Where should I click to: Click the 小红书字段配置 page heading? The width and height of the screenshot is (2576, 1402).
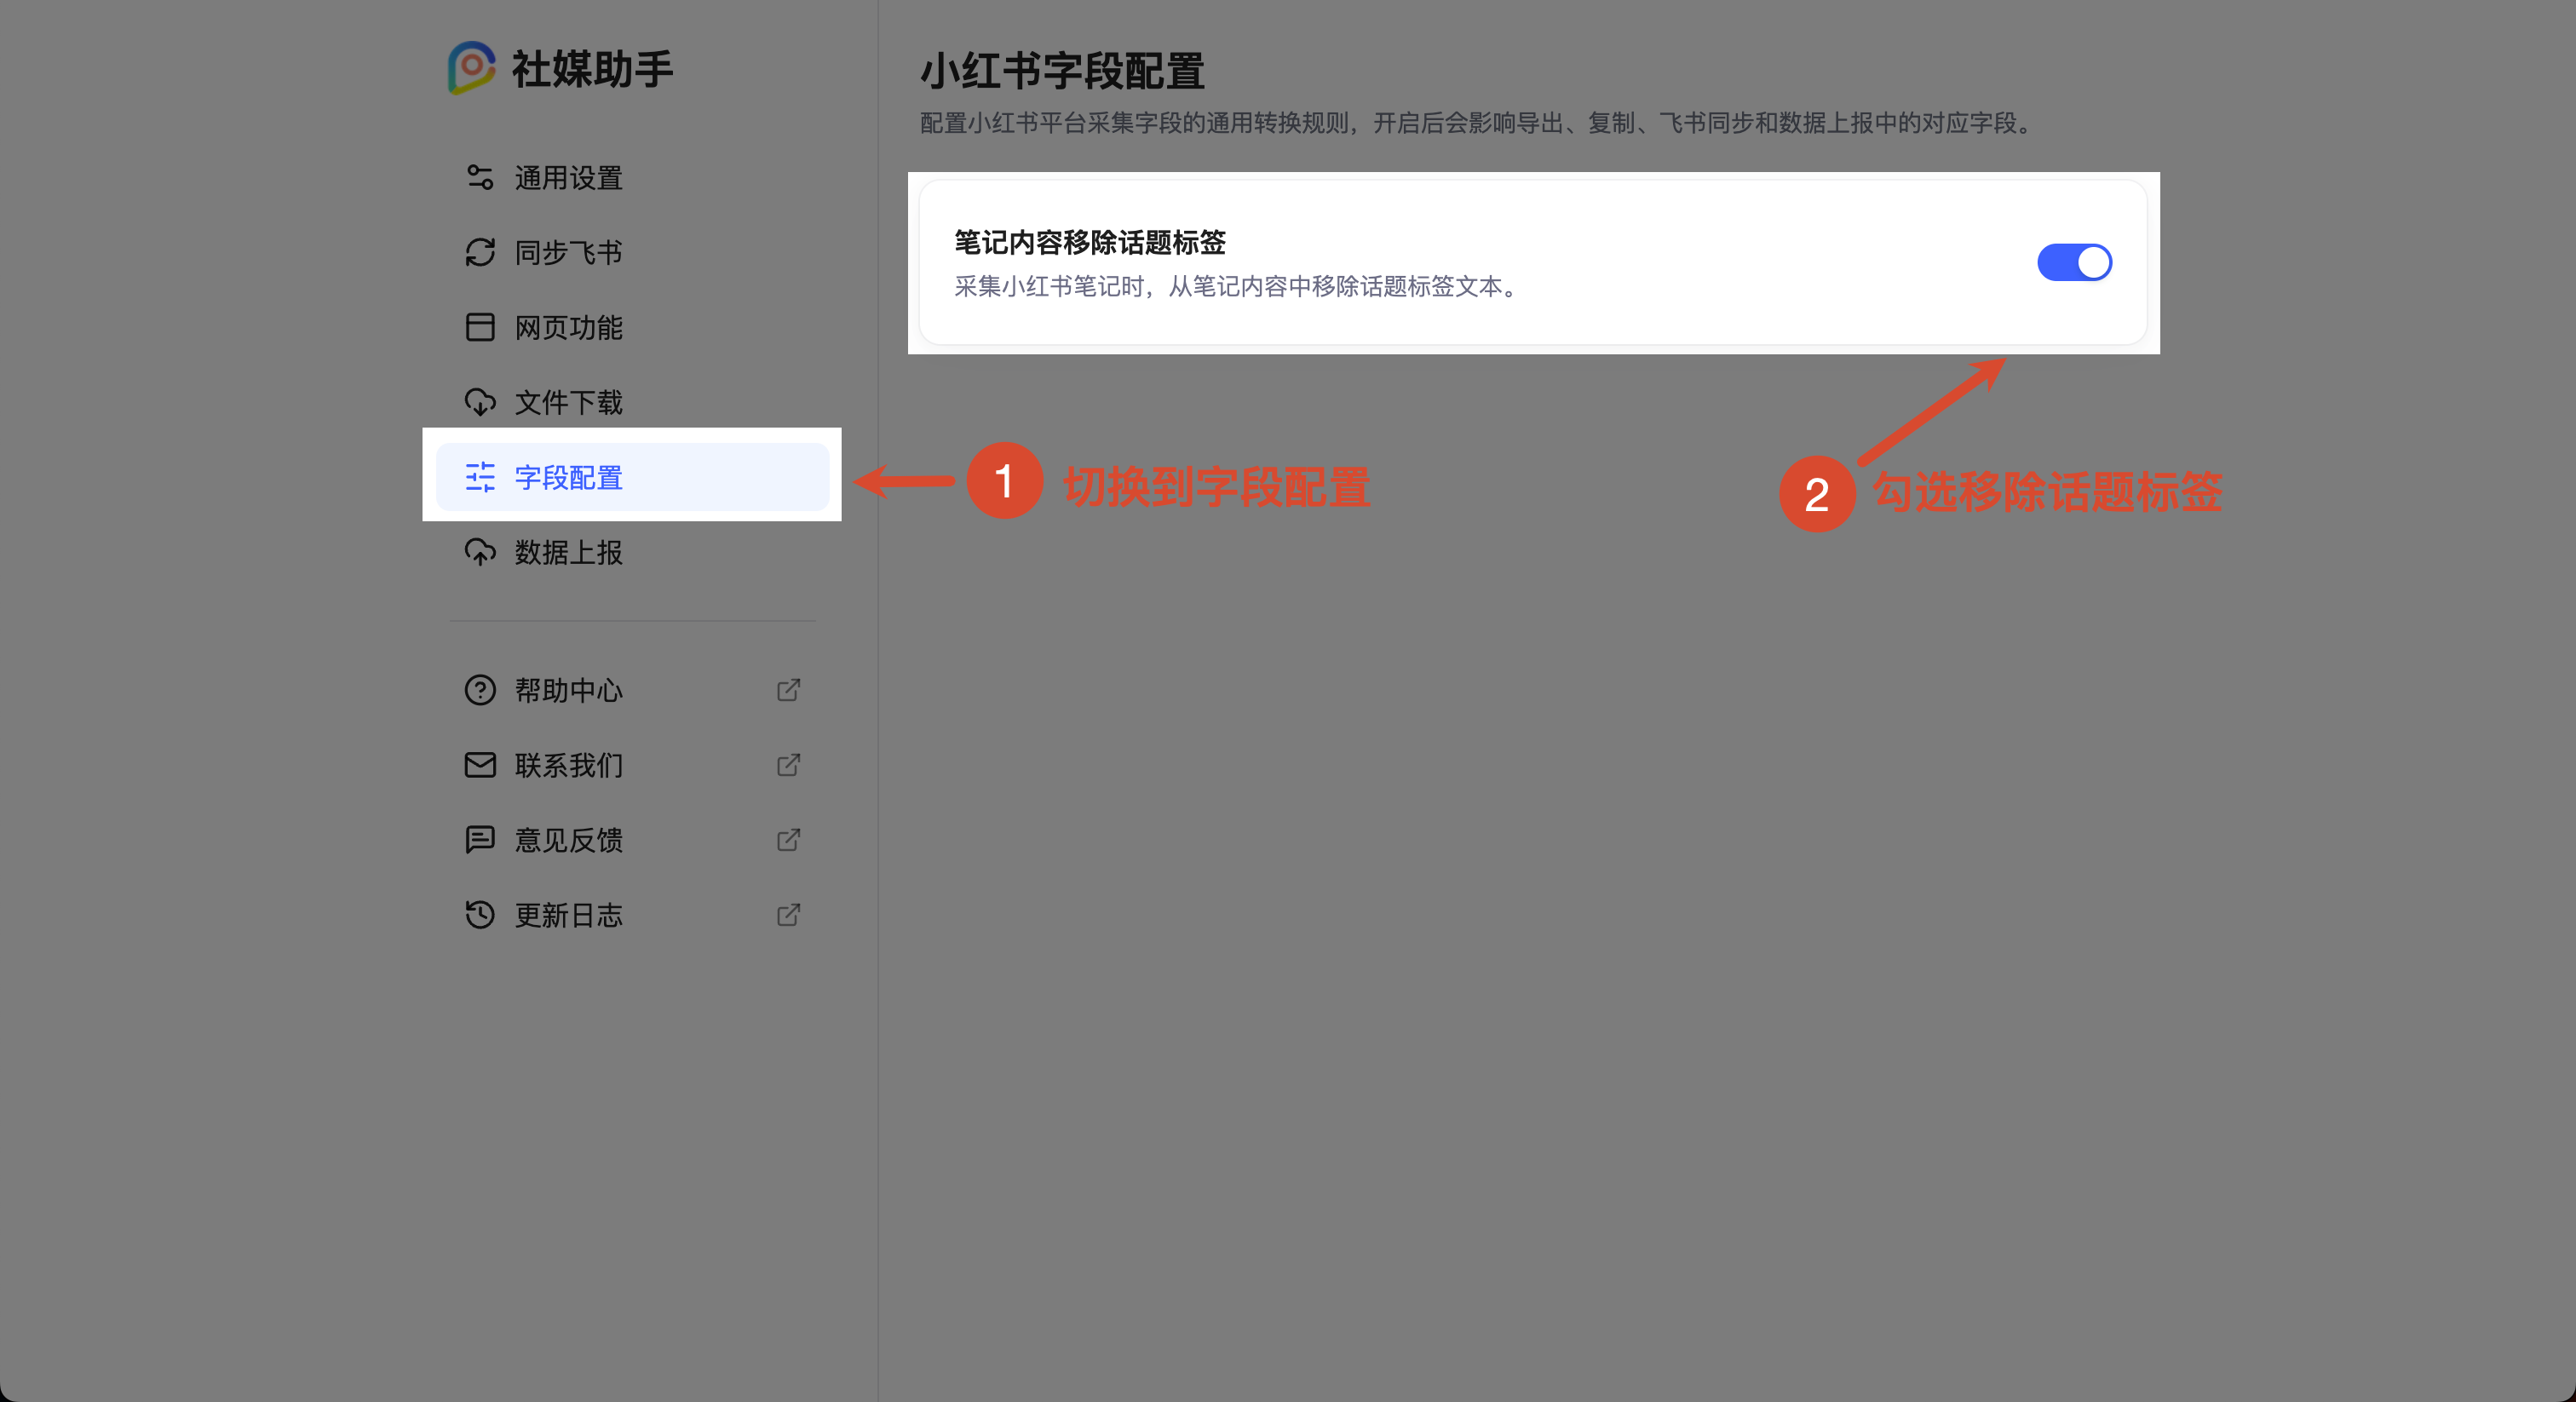click(1062, 72)
